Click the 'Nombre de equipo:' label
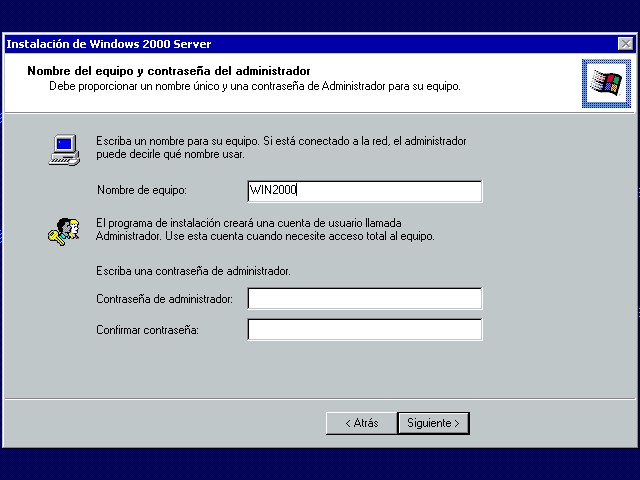The image size is (640, 480). point(142,190)
